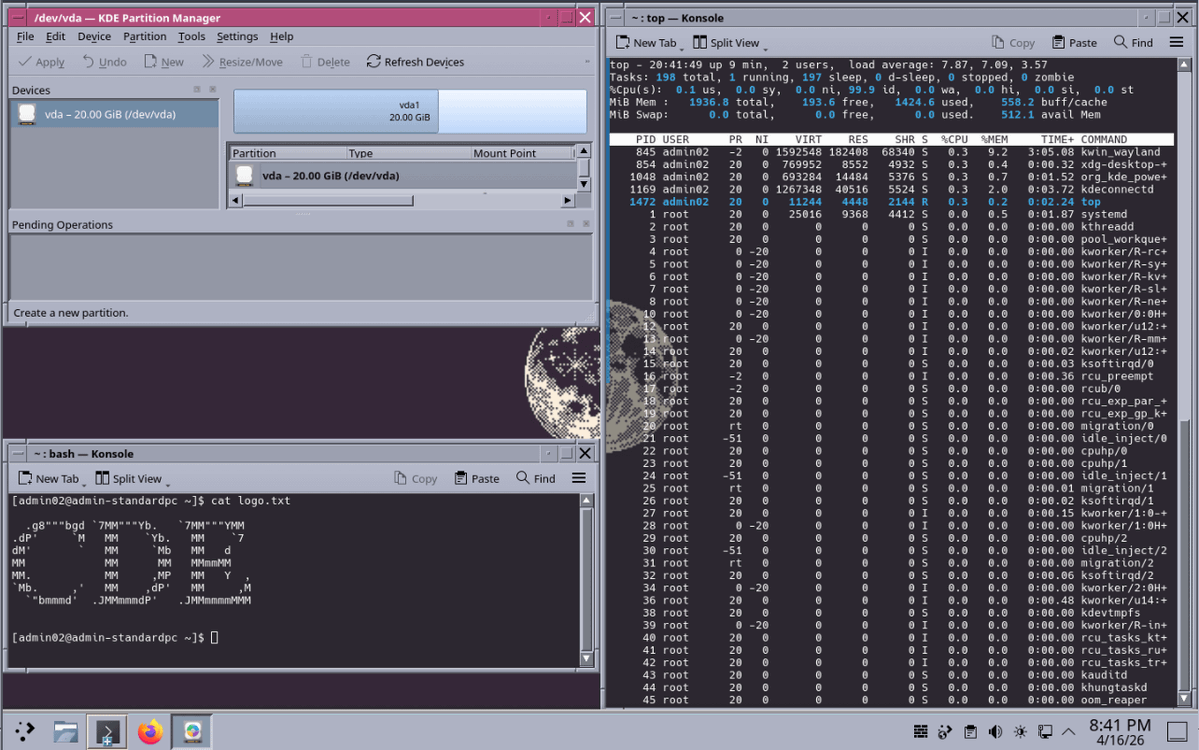This screenshot has width=1199, height=750.
Task: Click Paste in bash Konsole toolbar
Action: click(476, 479)
